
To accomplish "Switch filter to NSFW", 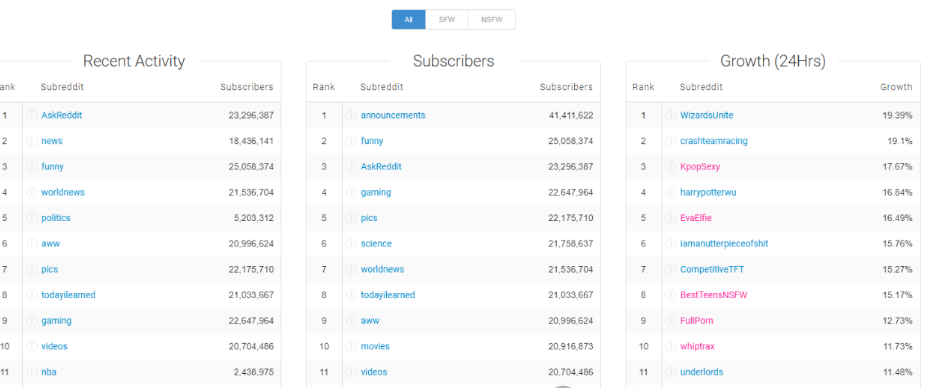I will (x=492, y=20).
